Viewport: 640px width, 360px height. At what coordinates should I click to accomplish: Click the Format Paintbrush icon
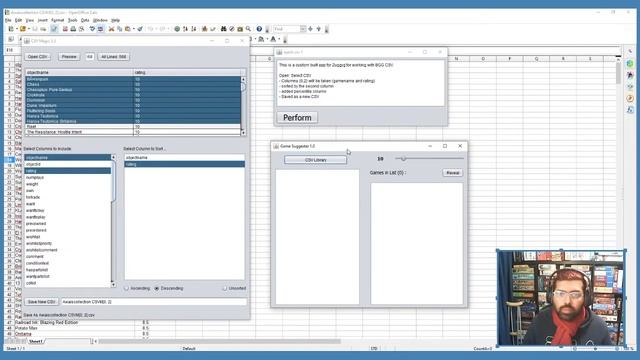click(x=140, y=29)
